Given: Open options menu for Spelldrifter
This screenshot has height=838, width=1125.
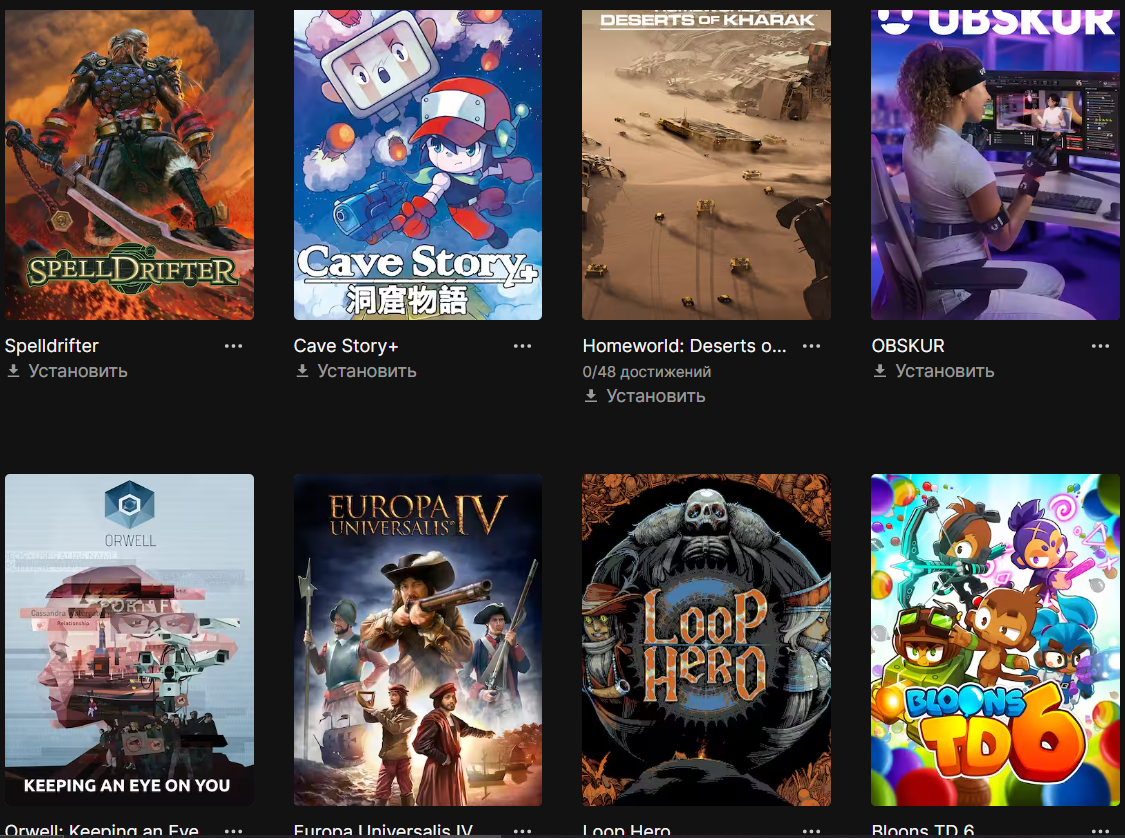Looking at the screenshot, I should (233, 346).
